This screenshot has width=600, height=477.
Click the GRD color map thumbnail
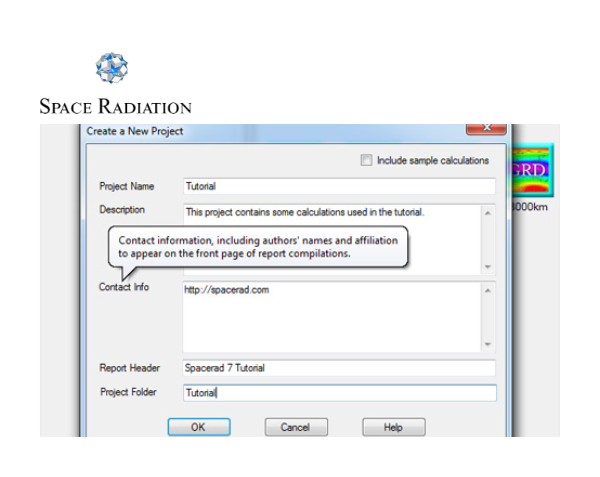pyautogui.click(x=531, y=170)
